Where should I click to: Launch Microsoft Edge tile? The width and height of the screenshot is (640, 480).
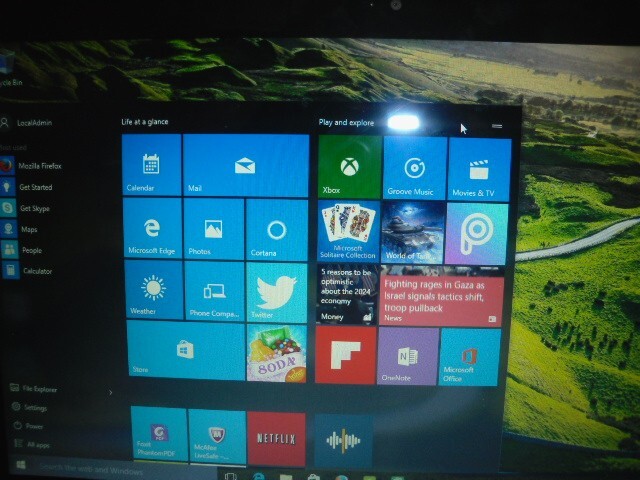click(x=152, y=228)
